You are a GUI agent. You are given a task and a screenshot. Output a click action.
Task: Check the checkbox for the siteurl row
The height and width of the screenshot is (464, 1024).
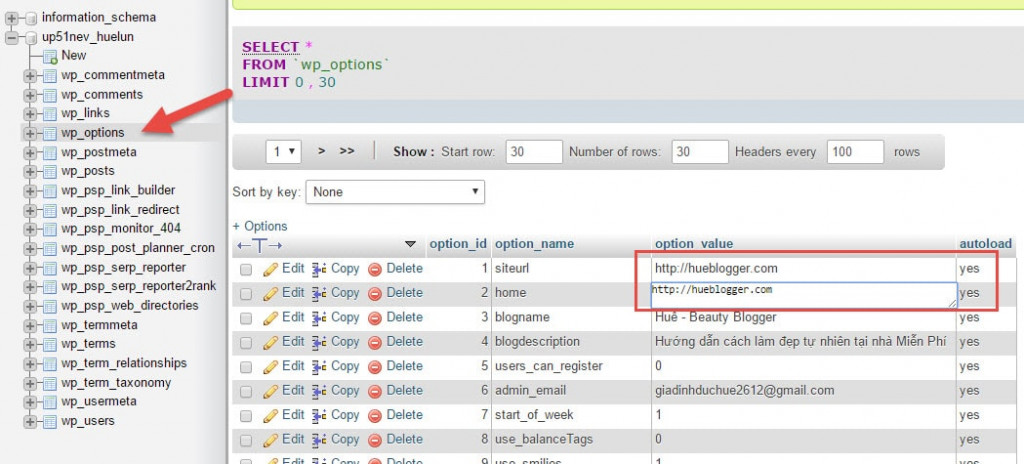[246, 269]
